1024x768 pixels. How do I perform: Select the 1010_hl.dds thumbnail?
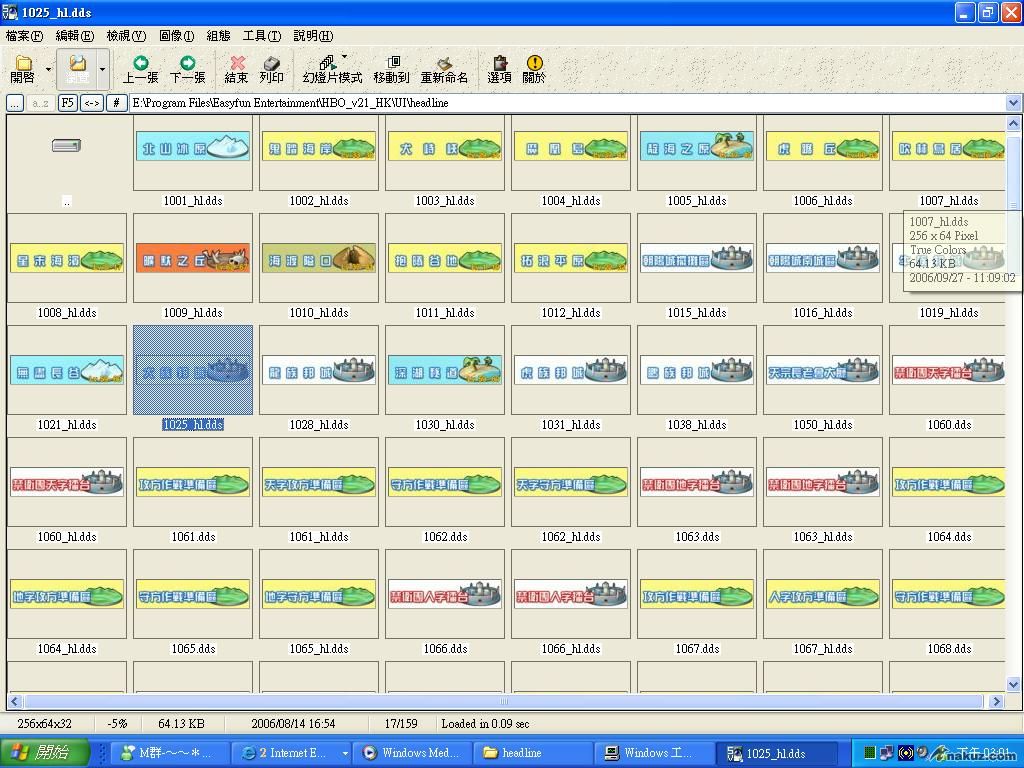click(319, 259)
